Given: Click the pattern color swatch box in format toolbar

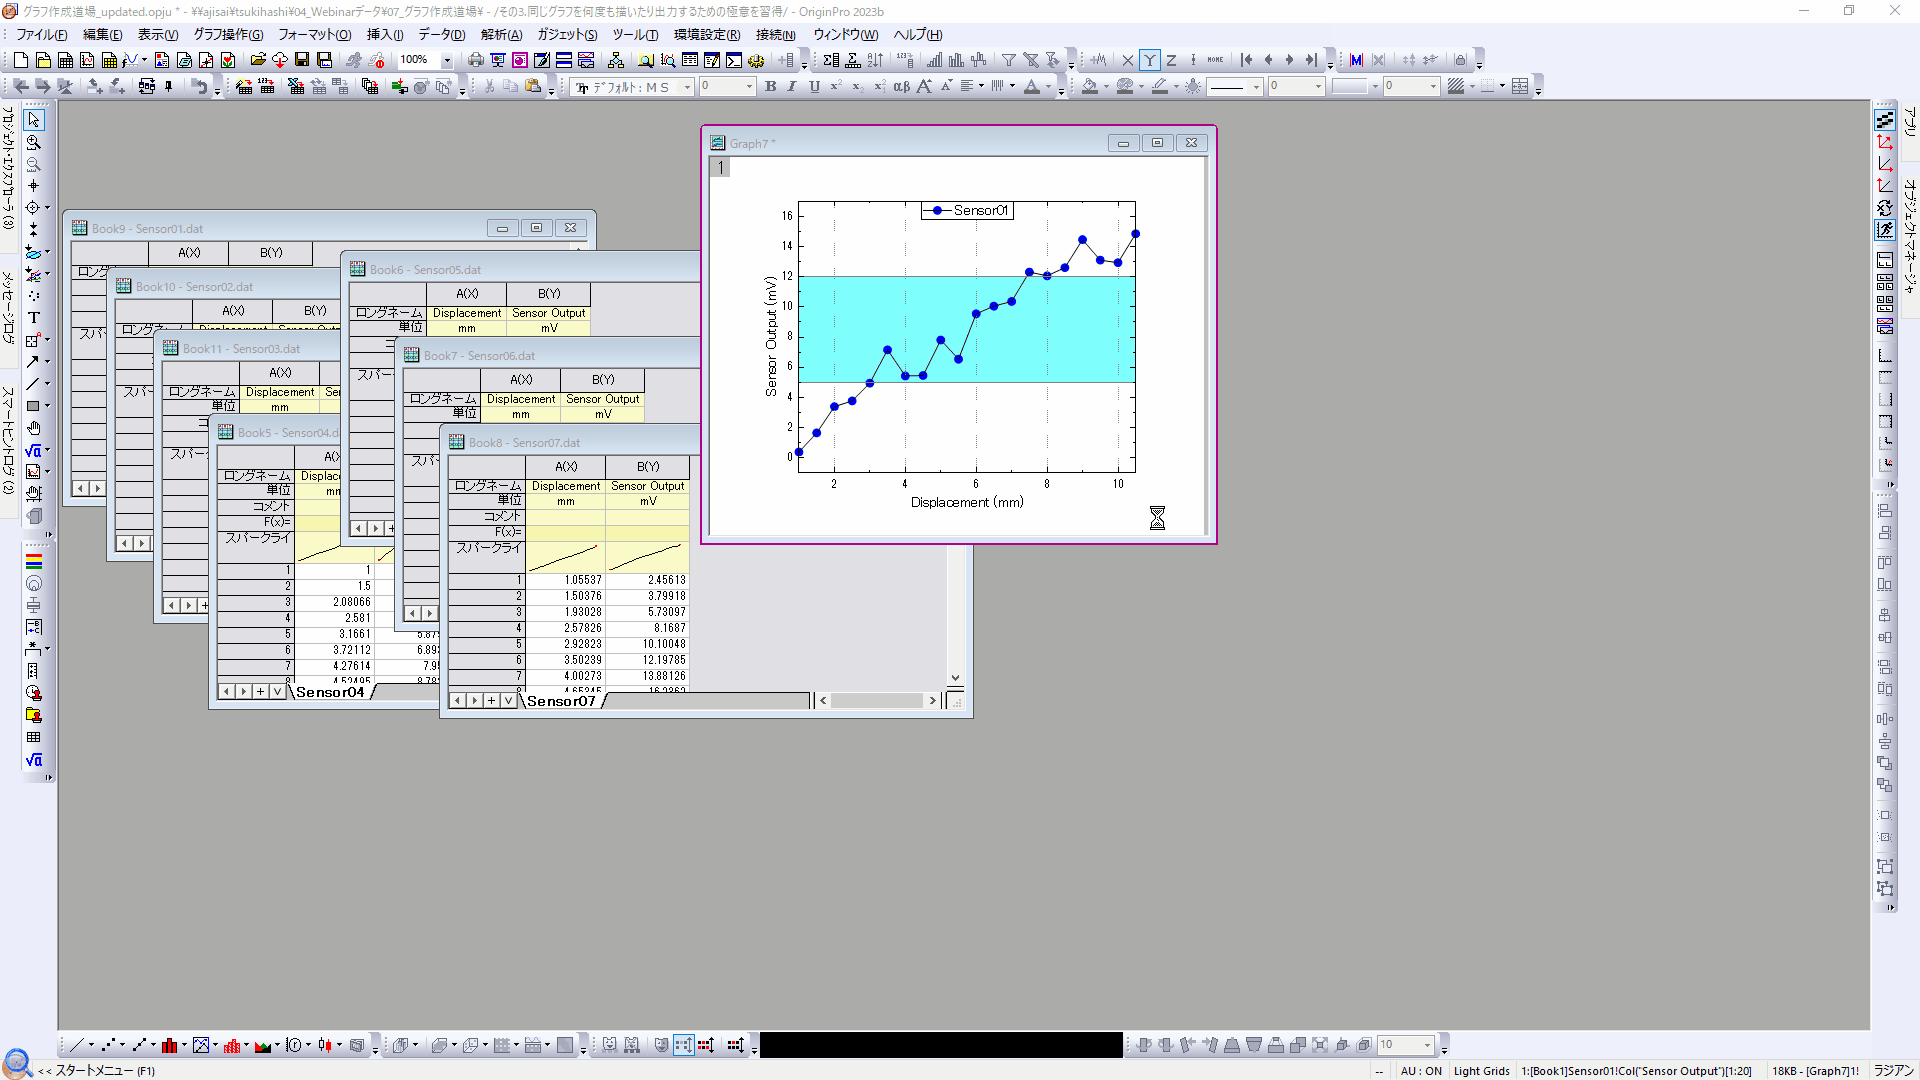Looking at the screenshot, I should pyautogui.click(x=1349, y=87).
